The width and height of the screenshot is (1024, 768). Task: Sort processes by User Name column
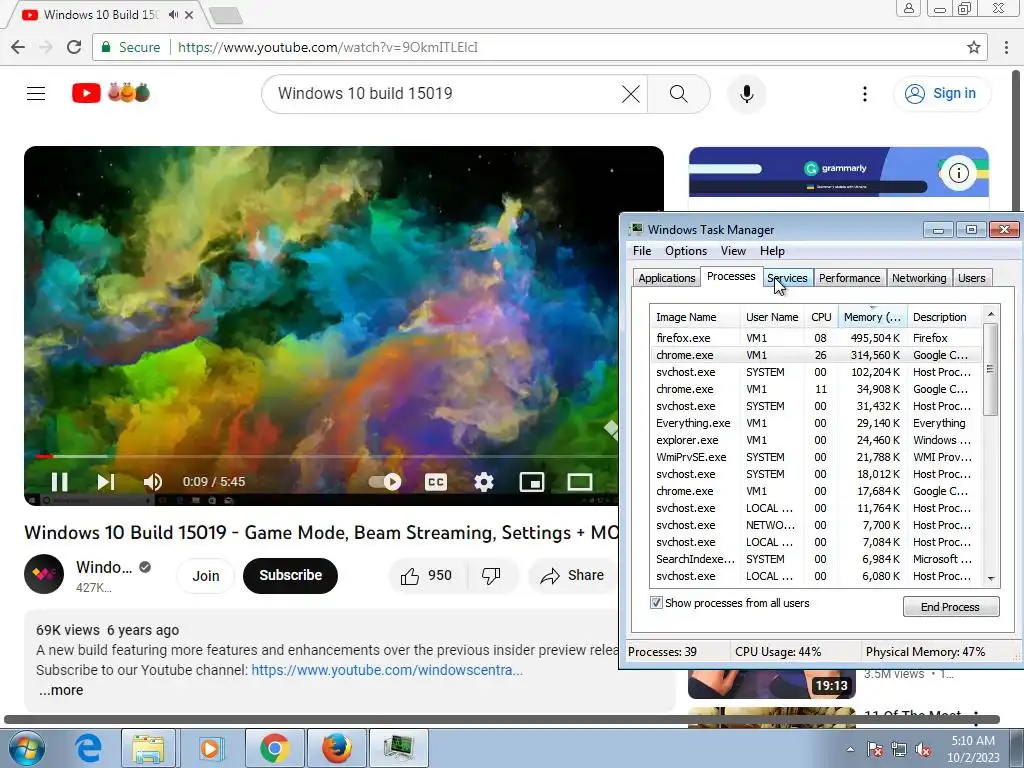click(772, 317)
